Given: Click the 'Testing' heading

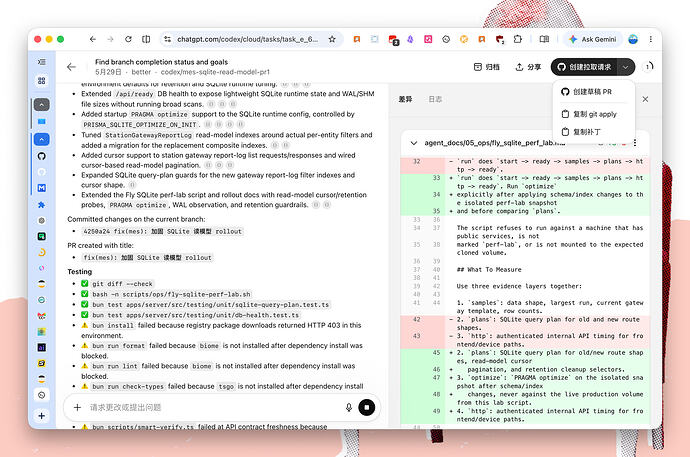Looking at the screenshot, I should pyautogui.click(x=80, y=272).
